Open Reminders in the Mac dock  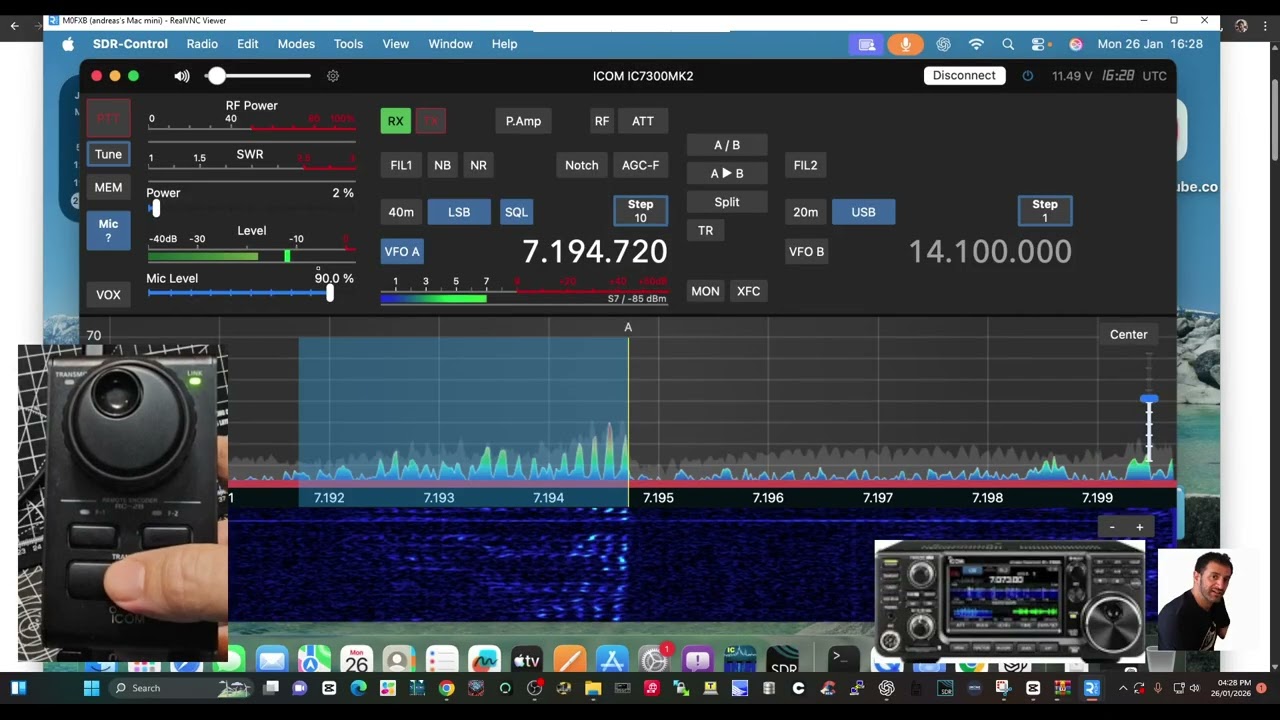[441, 660]
